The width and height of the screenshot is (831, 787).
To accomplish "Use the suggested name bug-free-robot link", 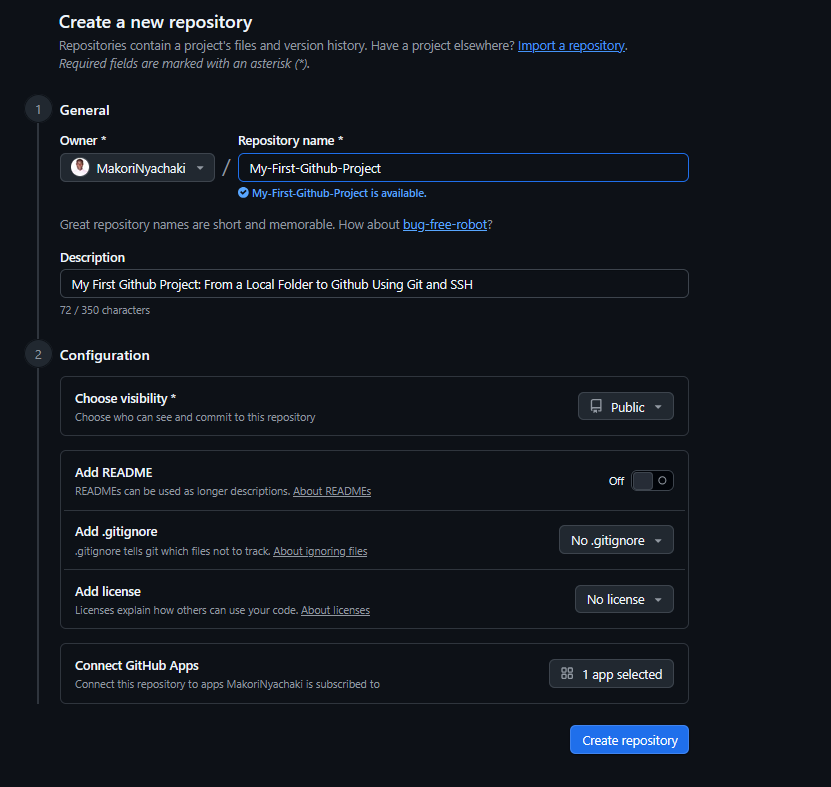I will 445,225.
